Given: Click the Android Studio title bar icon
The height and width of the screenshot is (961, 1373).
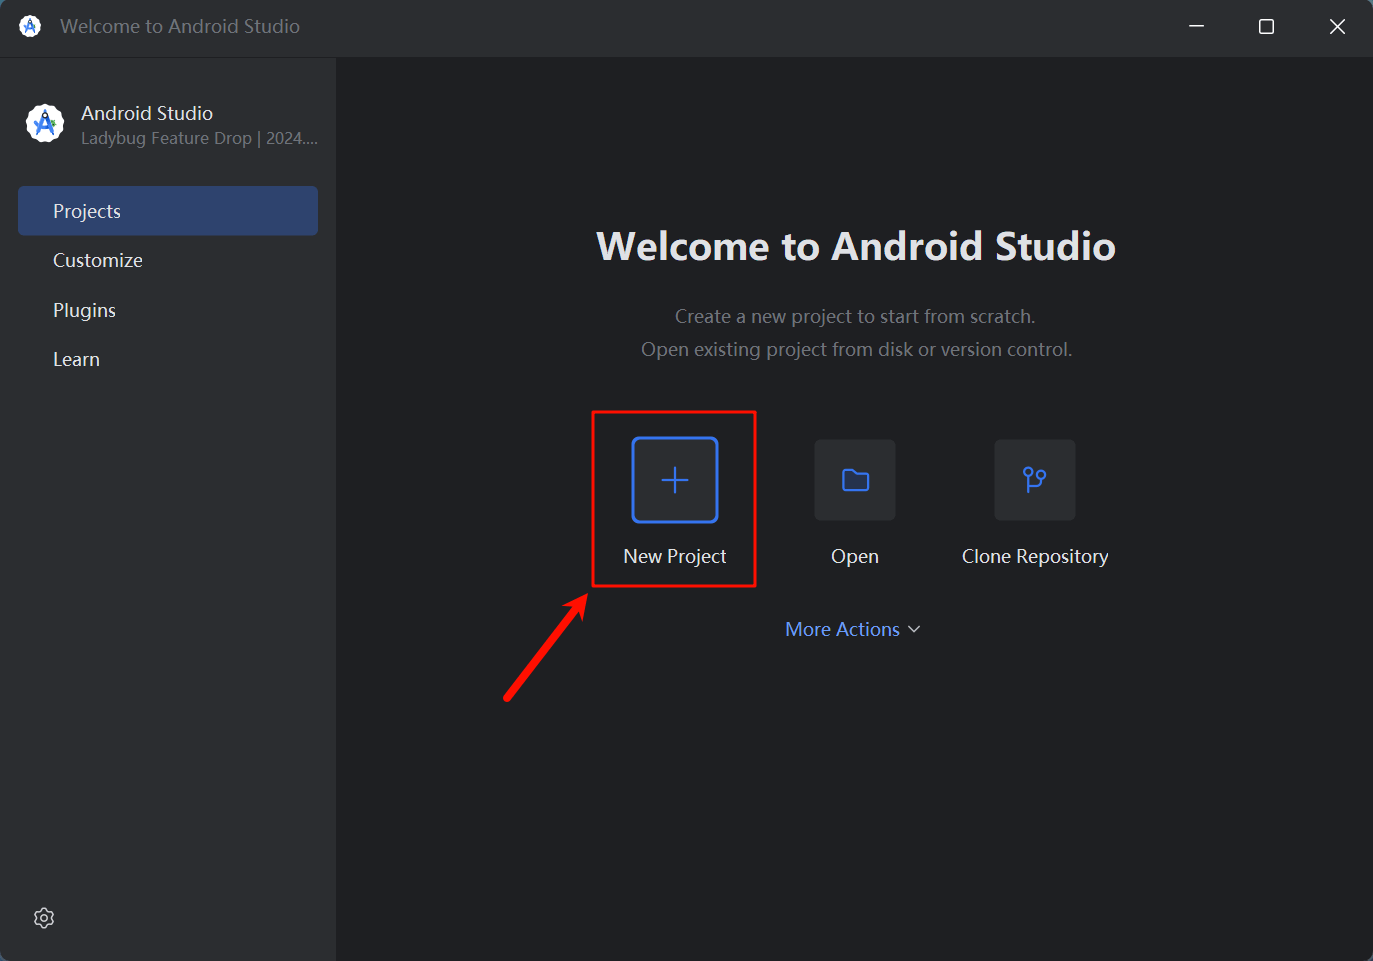Looking at the screenshot, I should pos(30,26).
